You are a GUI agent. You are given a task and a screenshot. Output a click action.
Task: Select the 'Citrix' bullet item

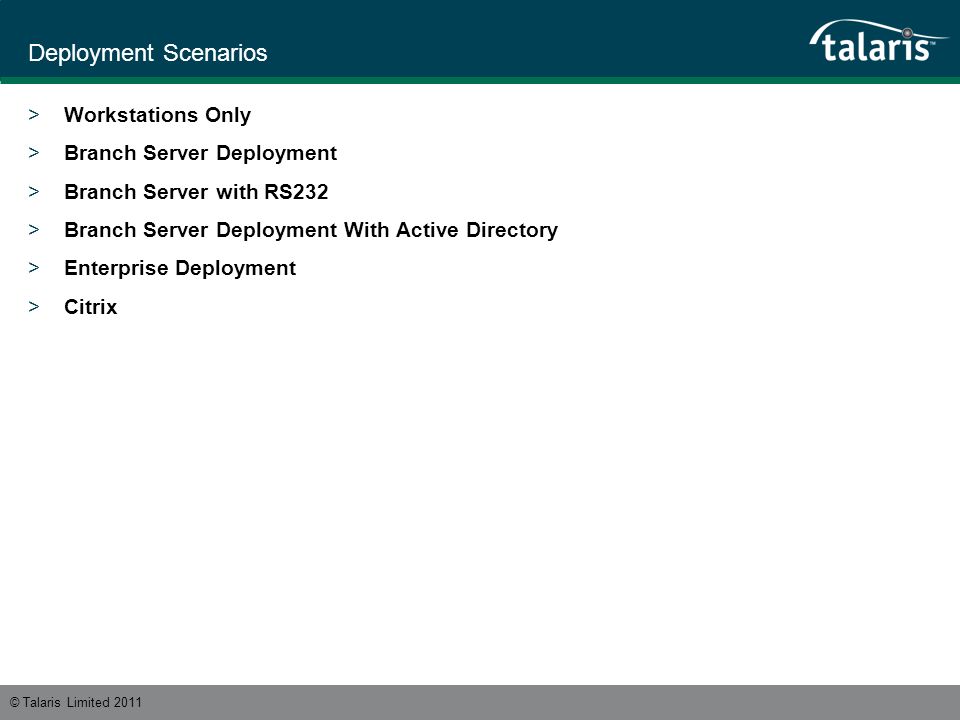91,307
